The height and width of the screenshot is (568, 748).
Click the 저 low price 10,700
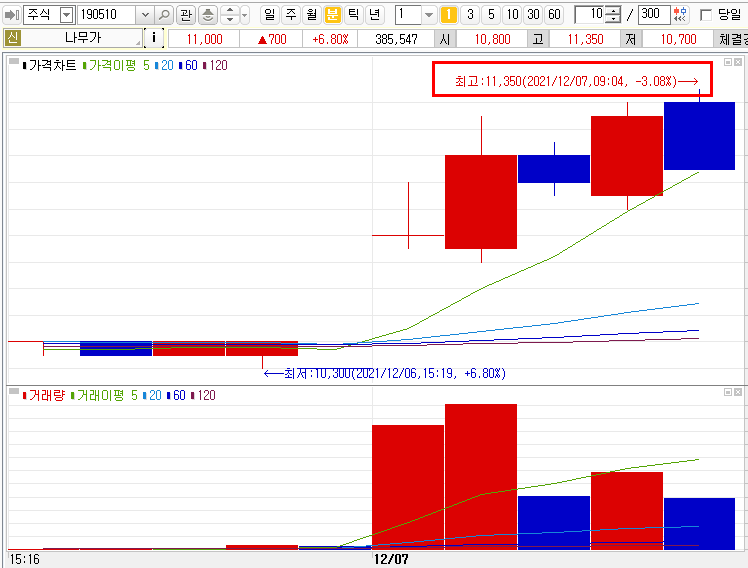pos(678,39)
